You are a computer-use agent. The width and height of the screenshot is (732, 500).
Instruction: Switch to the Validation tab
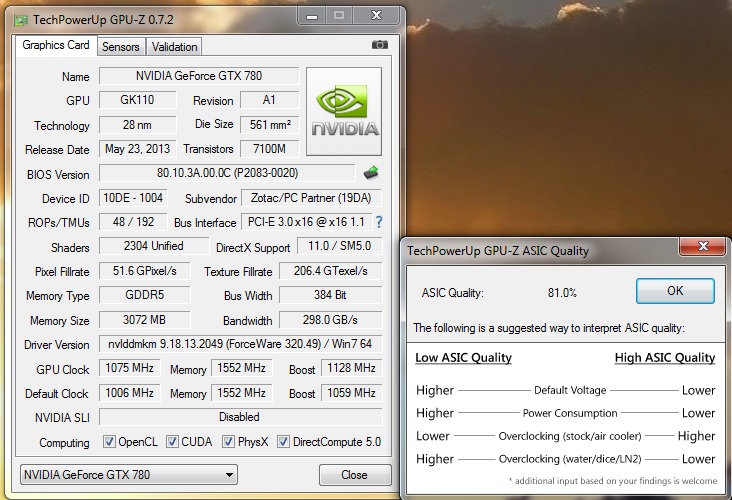point(174,47)
